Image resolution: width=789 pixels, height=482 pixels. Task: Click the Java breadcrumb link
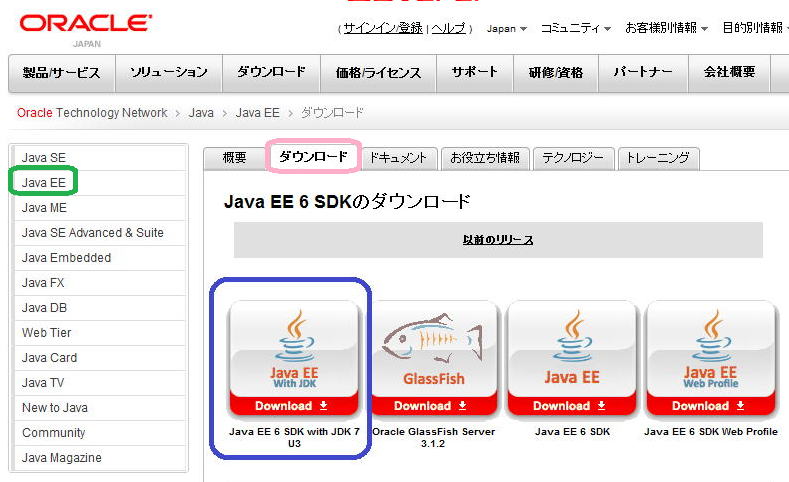201,113
